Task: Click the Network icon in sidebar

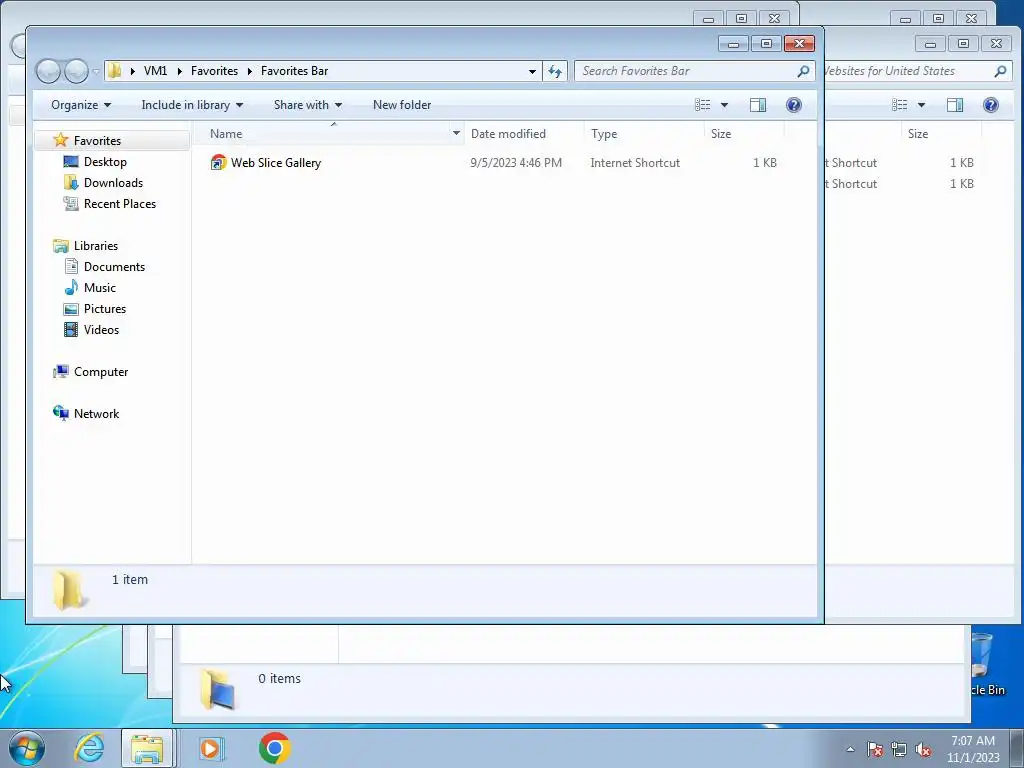Action: [x=61, y=413]
